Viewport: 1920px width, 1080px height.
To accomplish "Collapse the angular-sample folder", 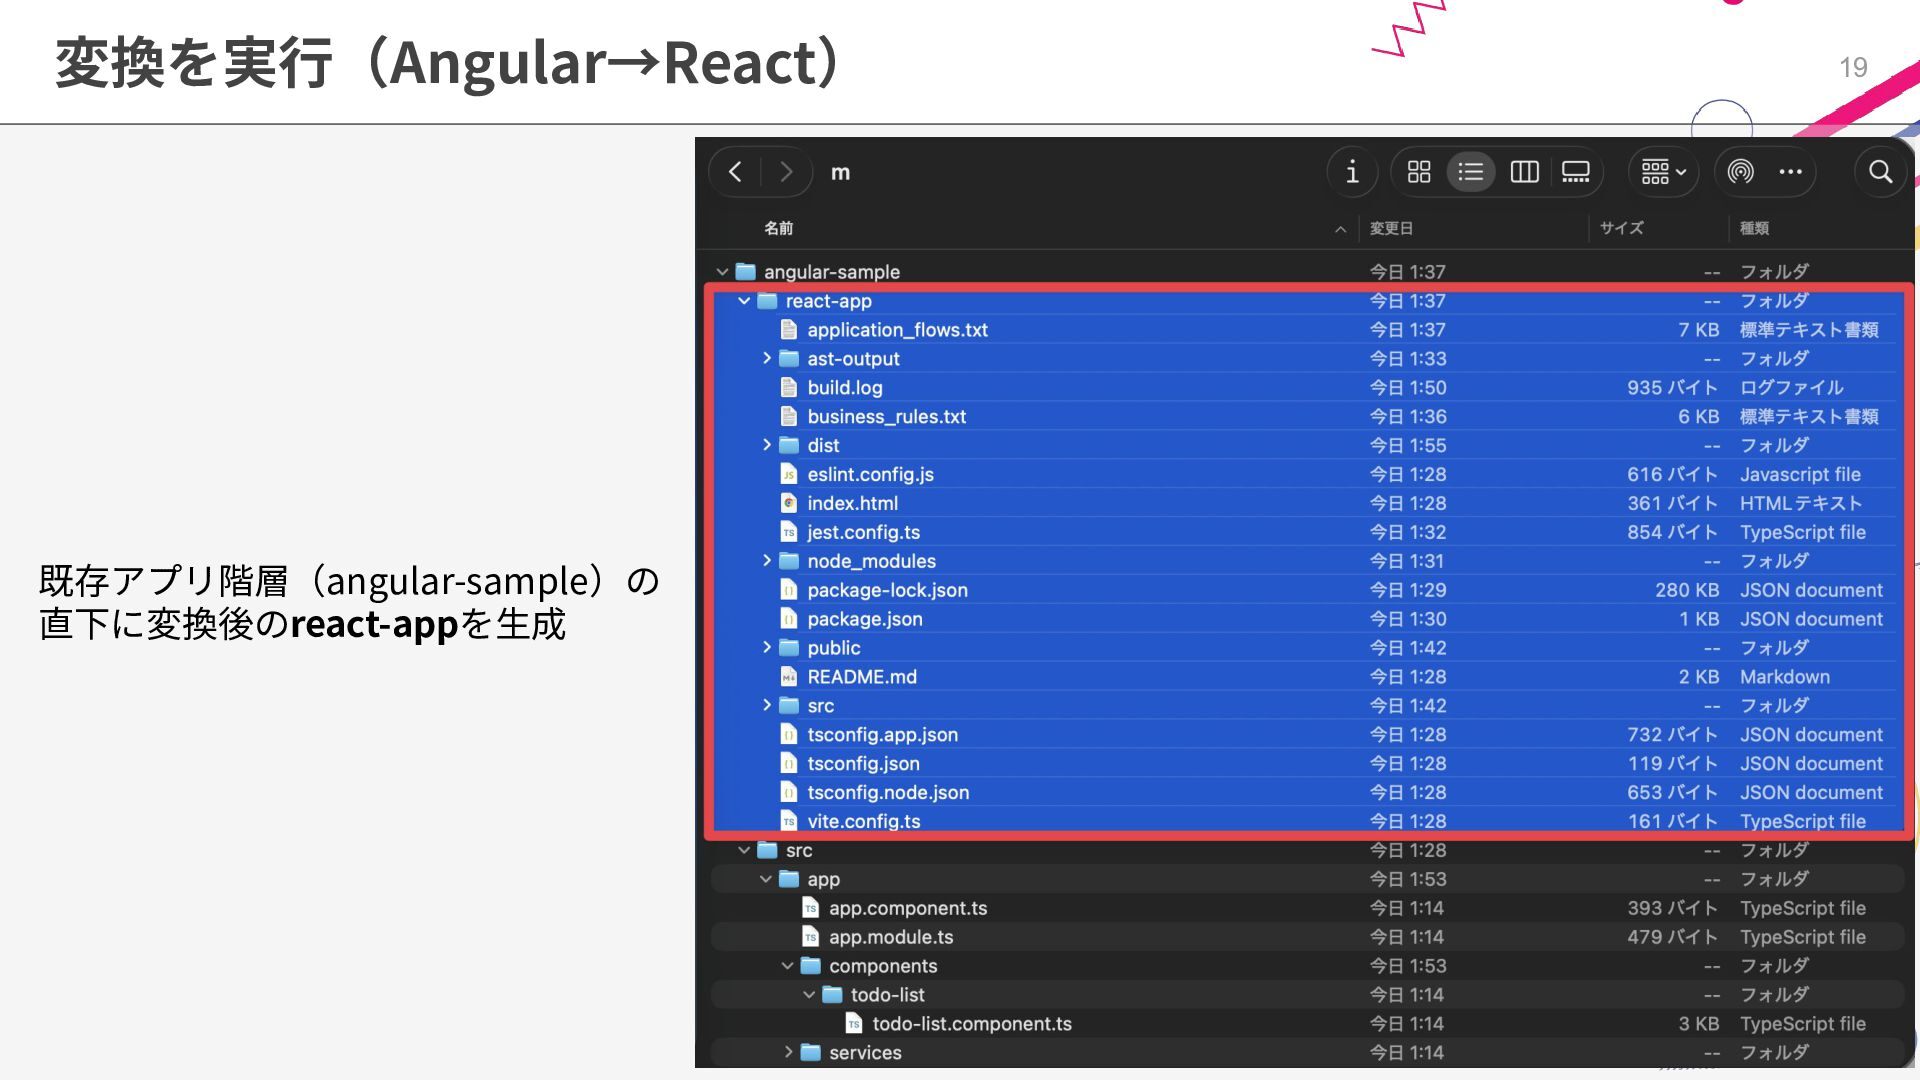I will tap(722, 272).
